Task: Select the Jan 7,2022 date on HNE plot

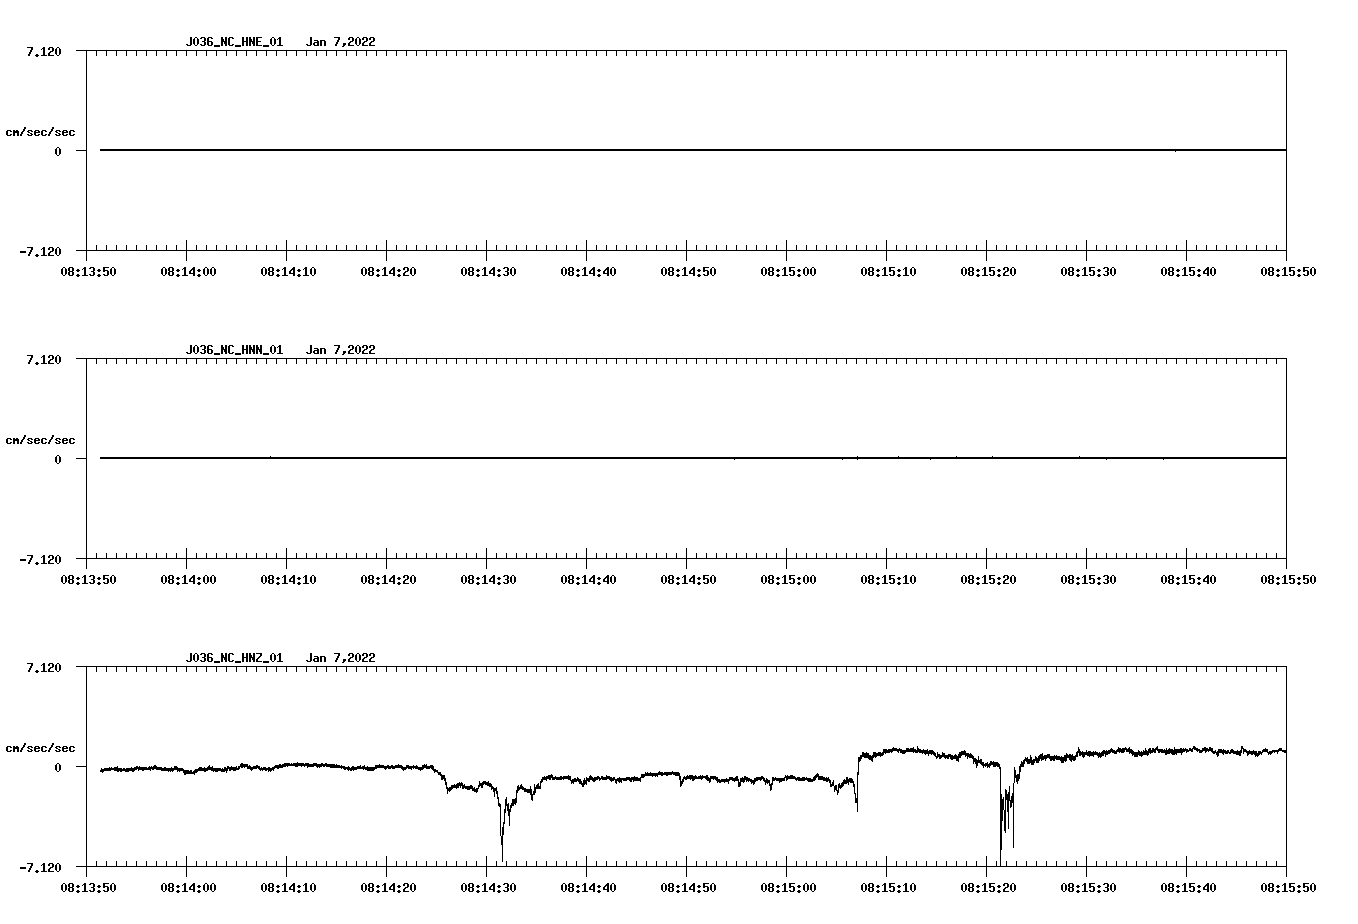Action: pyautogui.click(x=341, y=42)
